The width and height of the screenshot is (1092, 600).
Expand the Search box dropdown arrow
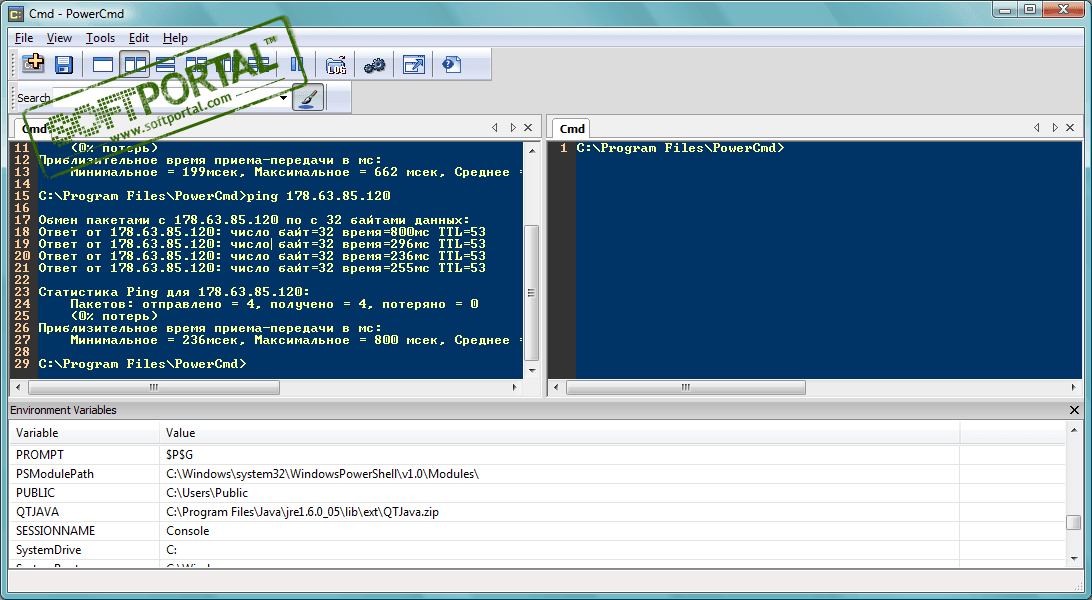click(283, 97)
